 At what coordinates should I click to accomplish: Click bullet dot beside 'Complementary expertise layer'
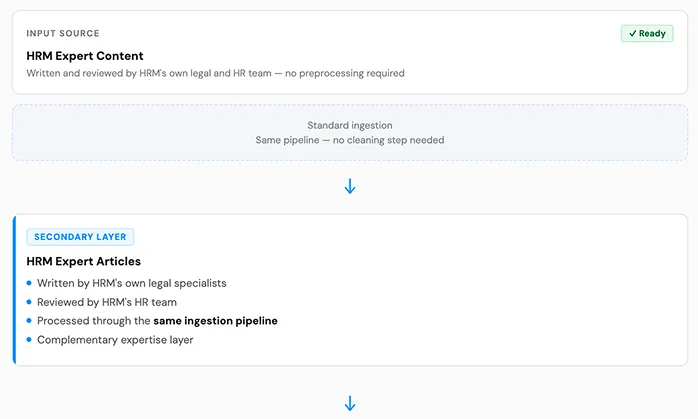(29, 340)
